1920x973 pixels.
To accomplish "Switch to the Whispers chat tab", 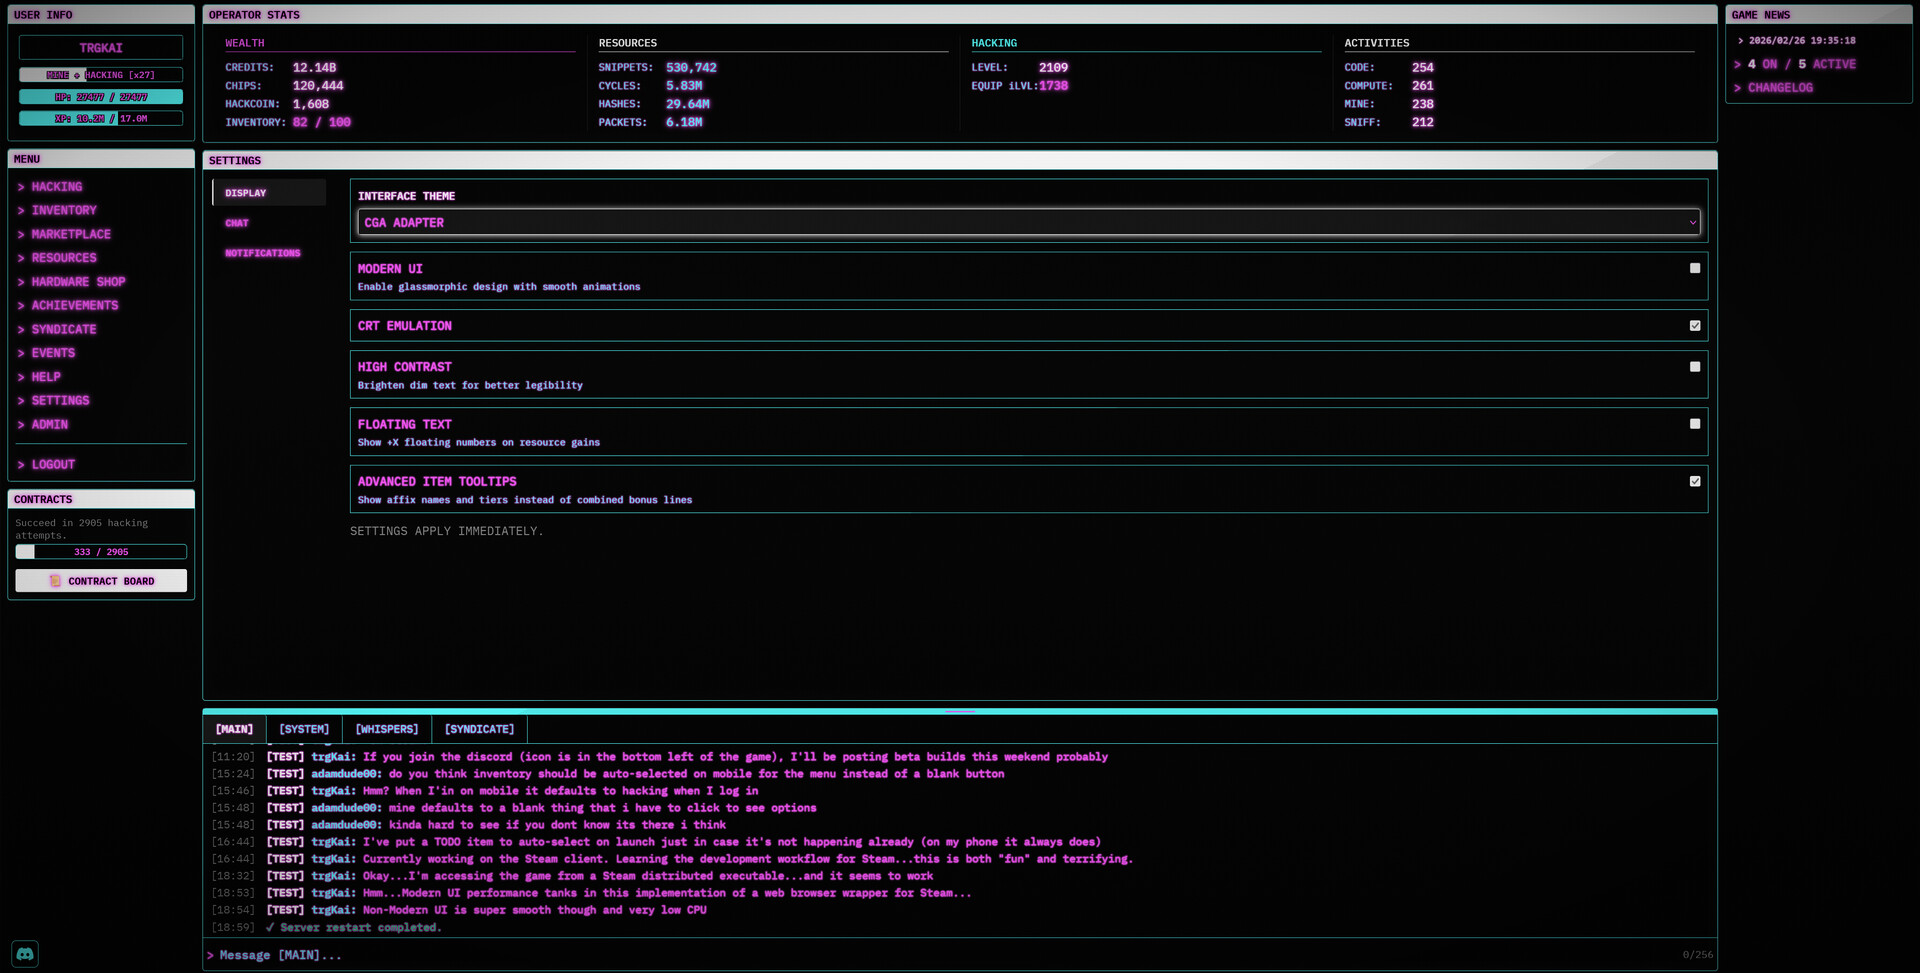I will click(386, 730).
